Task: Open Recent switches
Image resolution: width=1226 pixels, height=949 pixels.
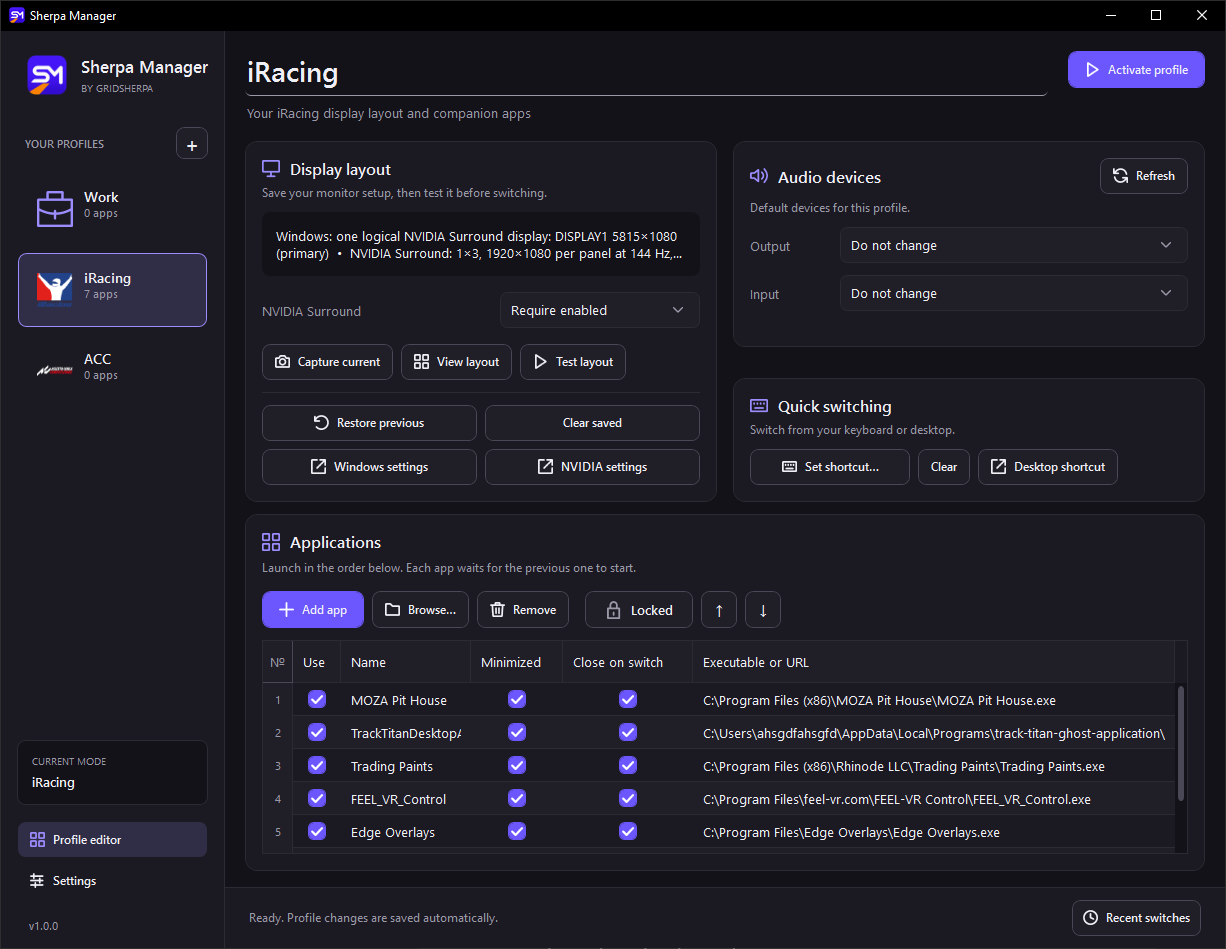Action: point(1136,918)
